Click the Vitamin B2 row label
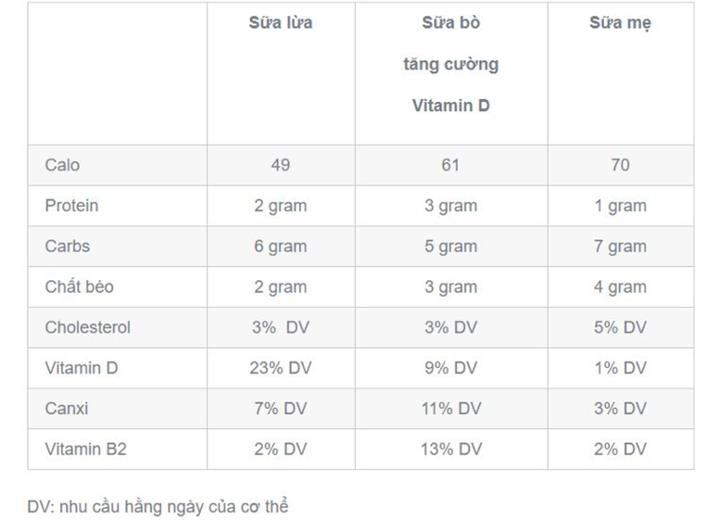Image resolution: width=720 pixels, height=520 pixels. (86, 449)
